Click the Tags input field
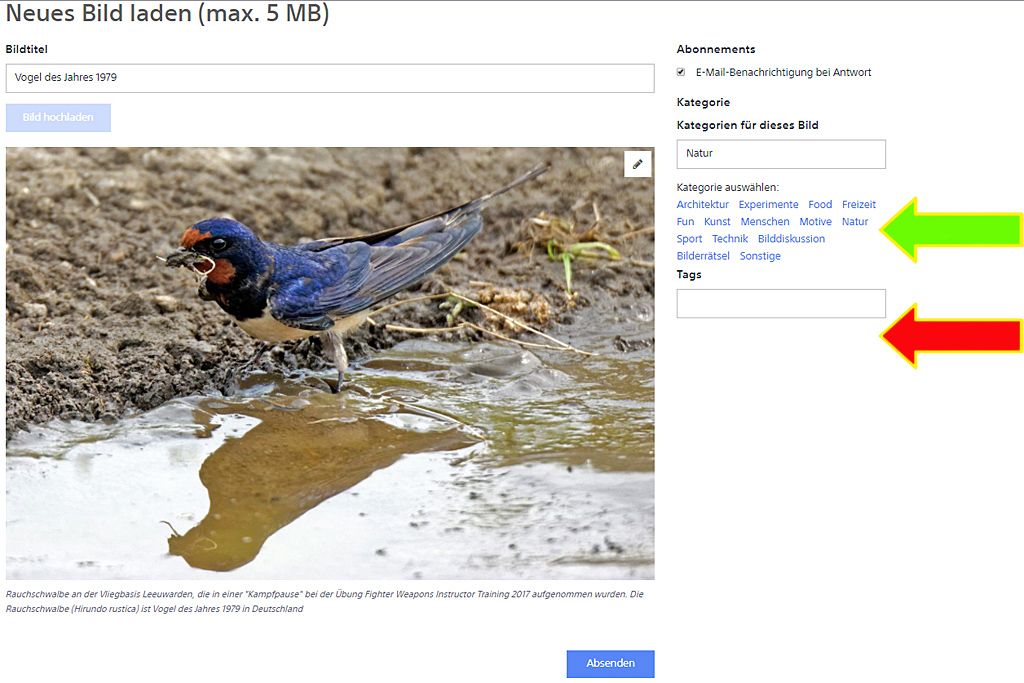Viewport: 1024px width, 683px height. [780, 304]
